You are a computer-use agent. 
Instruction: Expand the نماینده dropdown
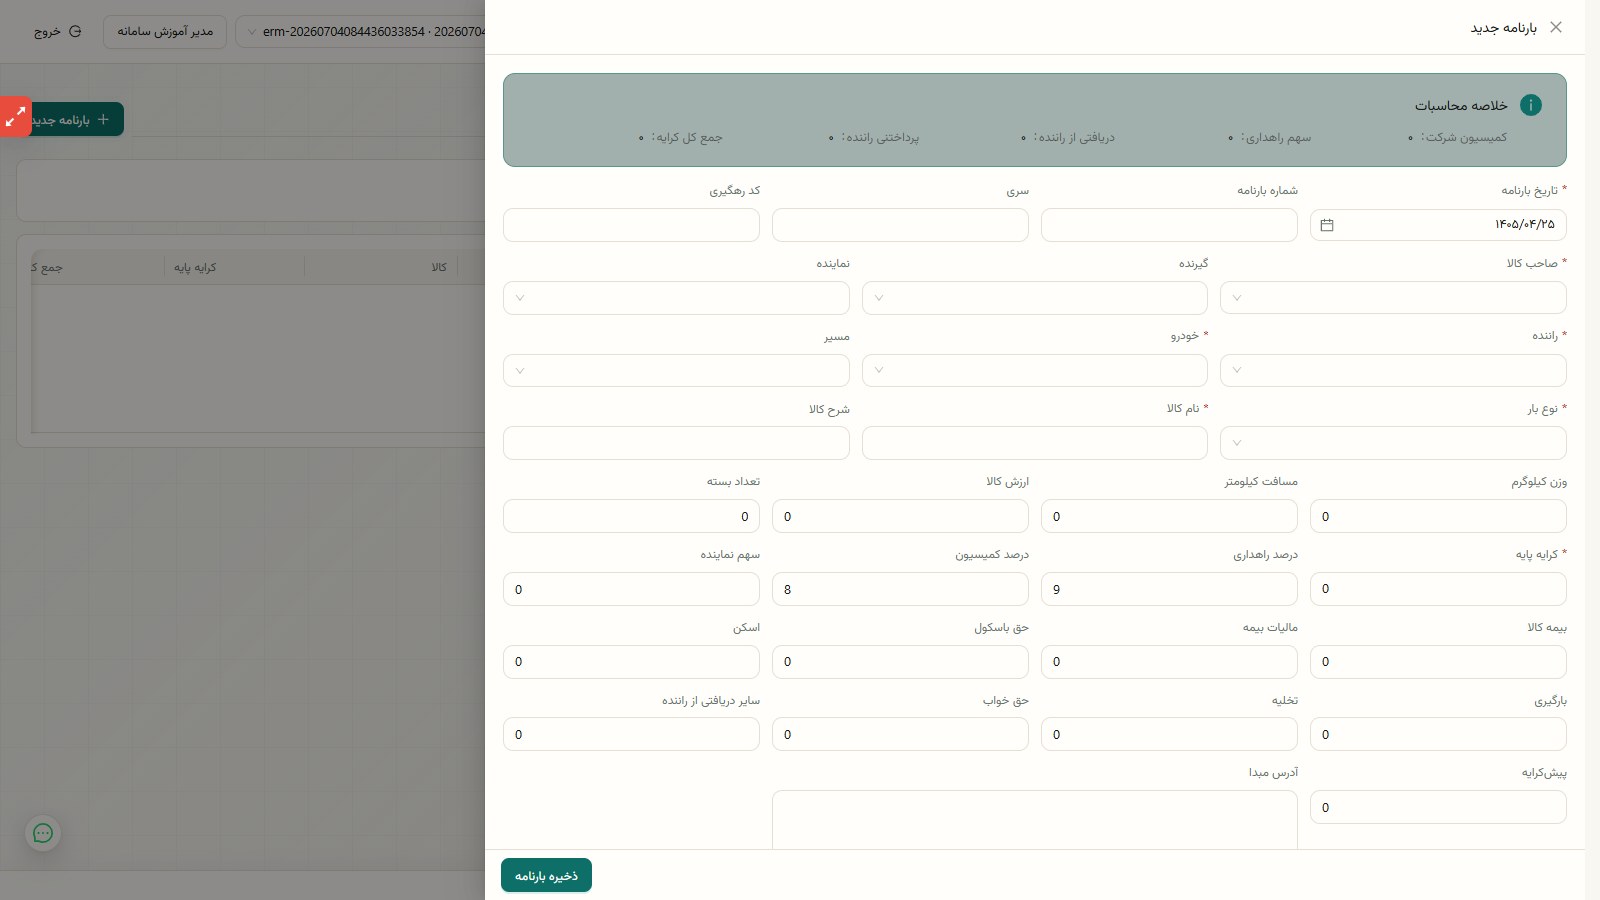click(x=676, y=298)
